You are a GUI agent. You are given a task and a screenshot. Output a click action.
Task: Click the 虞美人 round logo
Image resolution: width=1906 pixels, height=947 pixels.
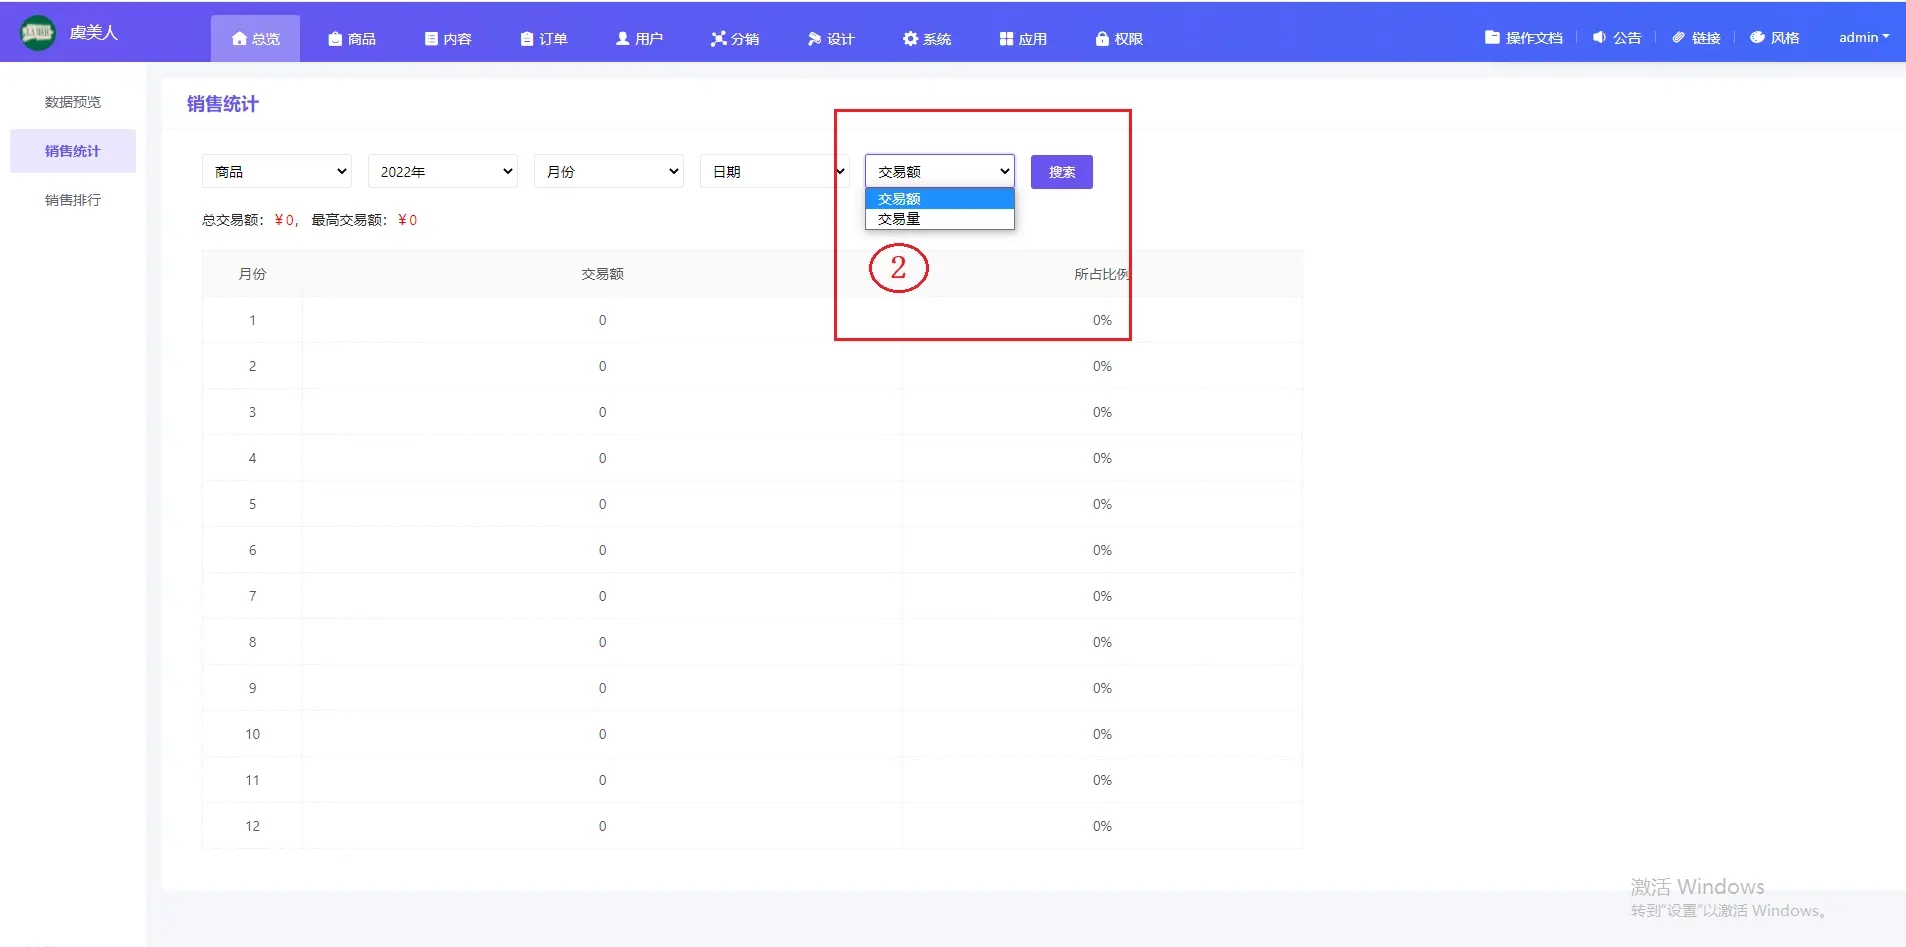pyautogui.click(x=38, y=33)
